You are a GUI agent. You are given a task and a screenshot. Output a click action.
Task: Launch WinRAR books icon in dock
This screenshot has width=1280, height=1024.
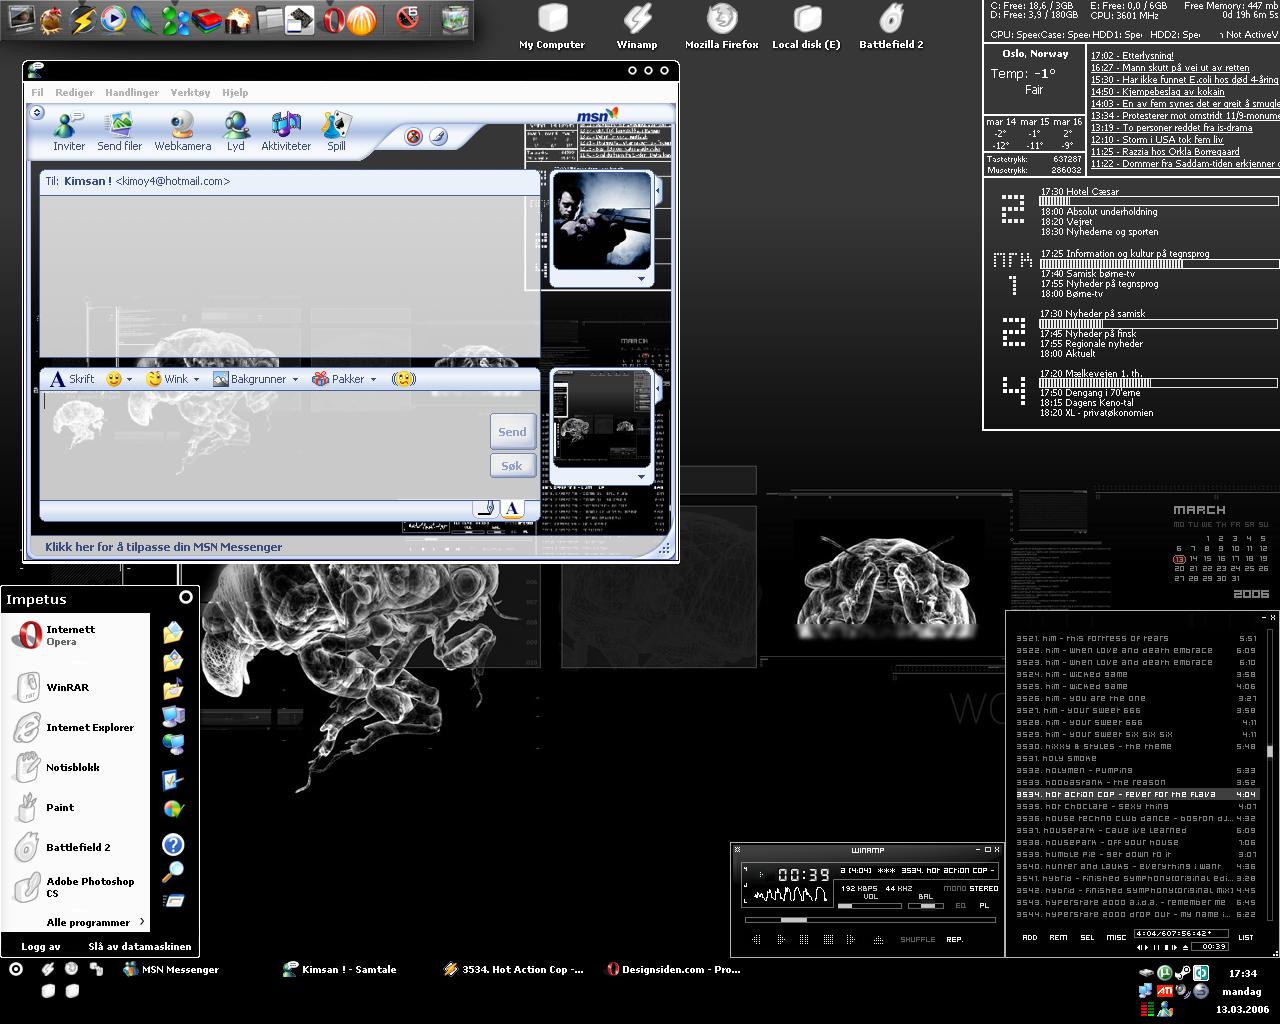coord(206,19)
